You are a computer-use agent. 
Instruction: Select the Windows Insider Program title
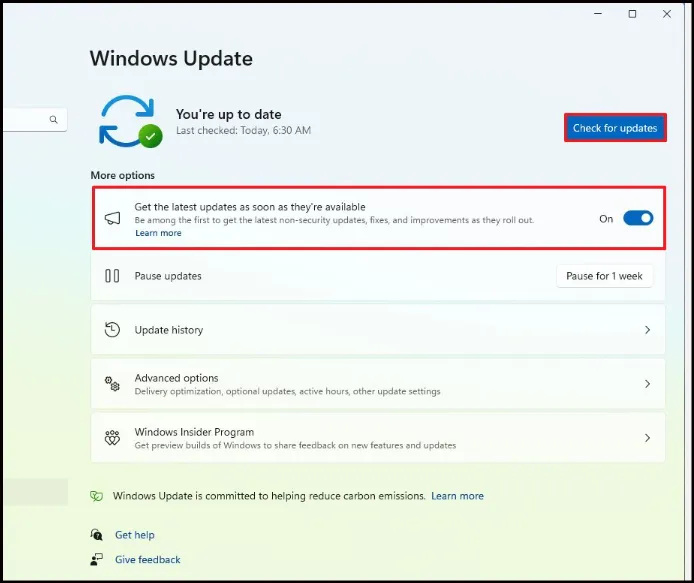[194, 432]
